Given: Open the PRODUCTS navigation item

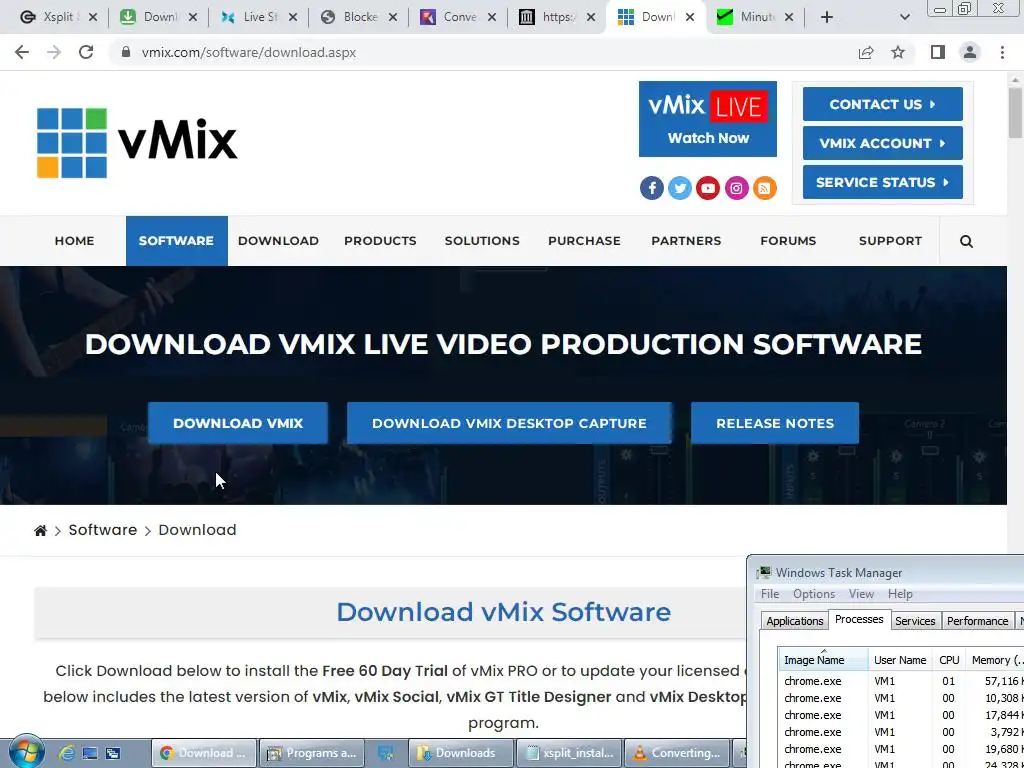Looking at the screenshot, I should point(380,241).
